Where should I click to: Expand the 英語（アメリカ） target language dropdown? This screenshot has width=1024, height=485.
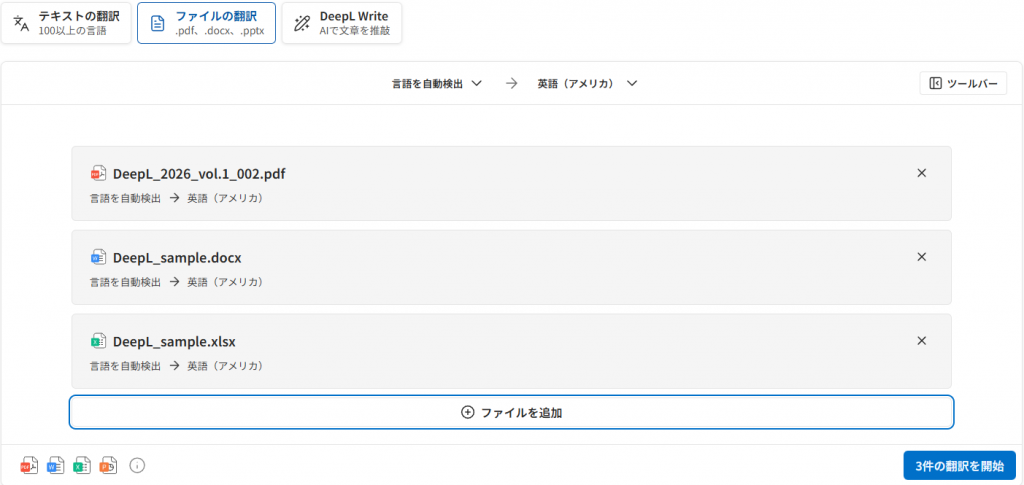[587, 84]
